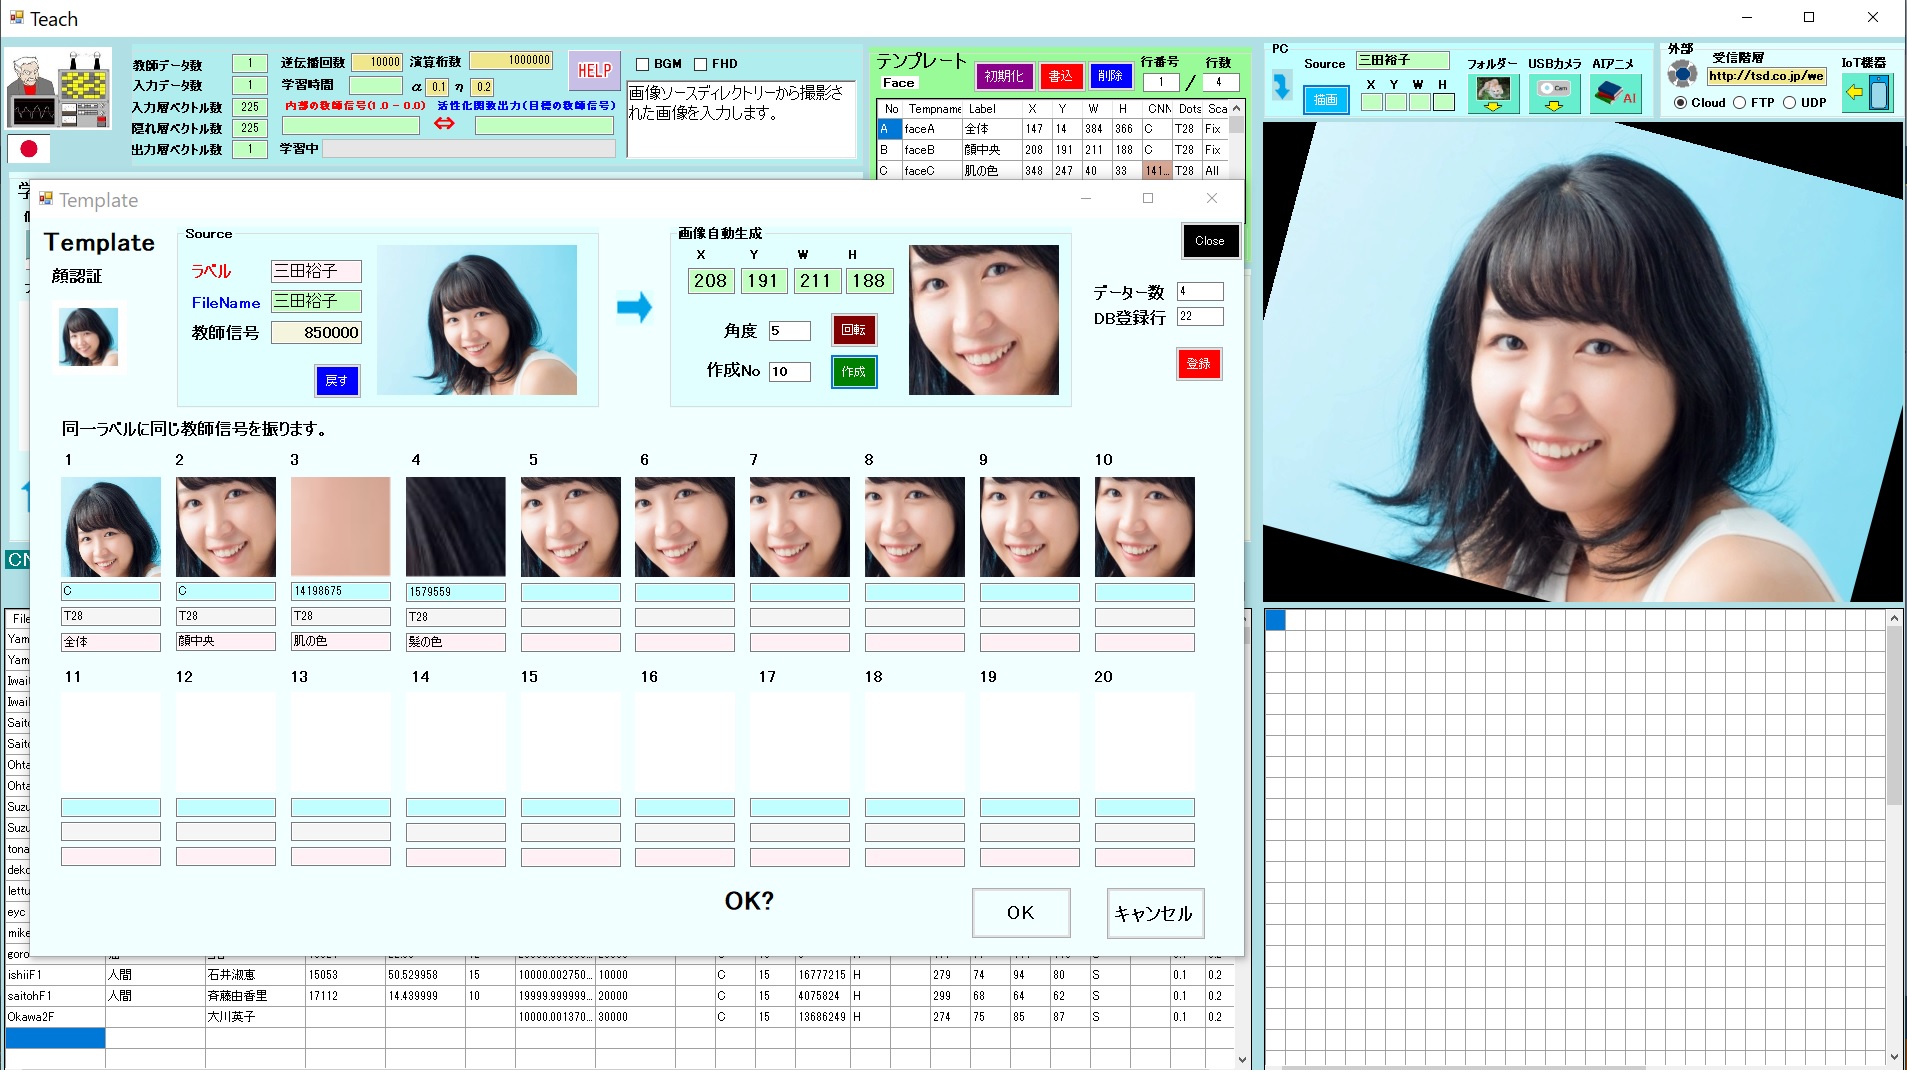Select faceB row in template table
The width and height of the screenshot is (1907, 1079).
pyautogui.click(x=919, y=150)
